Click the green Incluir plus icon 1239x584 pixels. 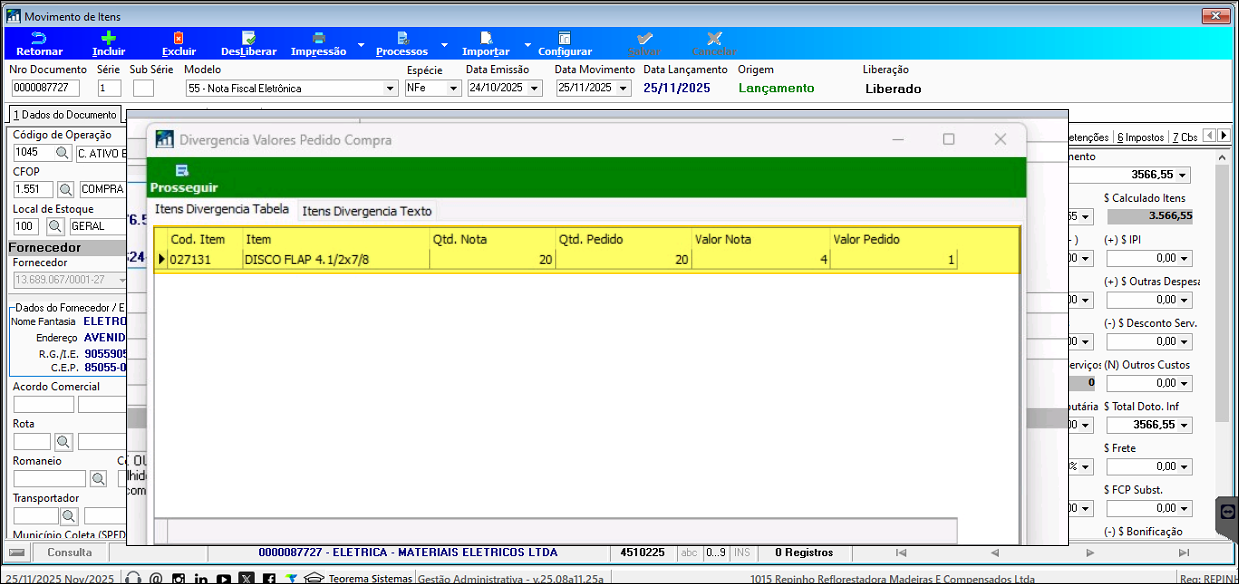coord(108,38)
